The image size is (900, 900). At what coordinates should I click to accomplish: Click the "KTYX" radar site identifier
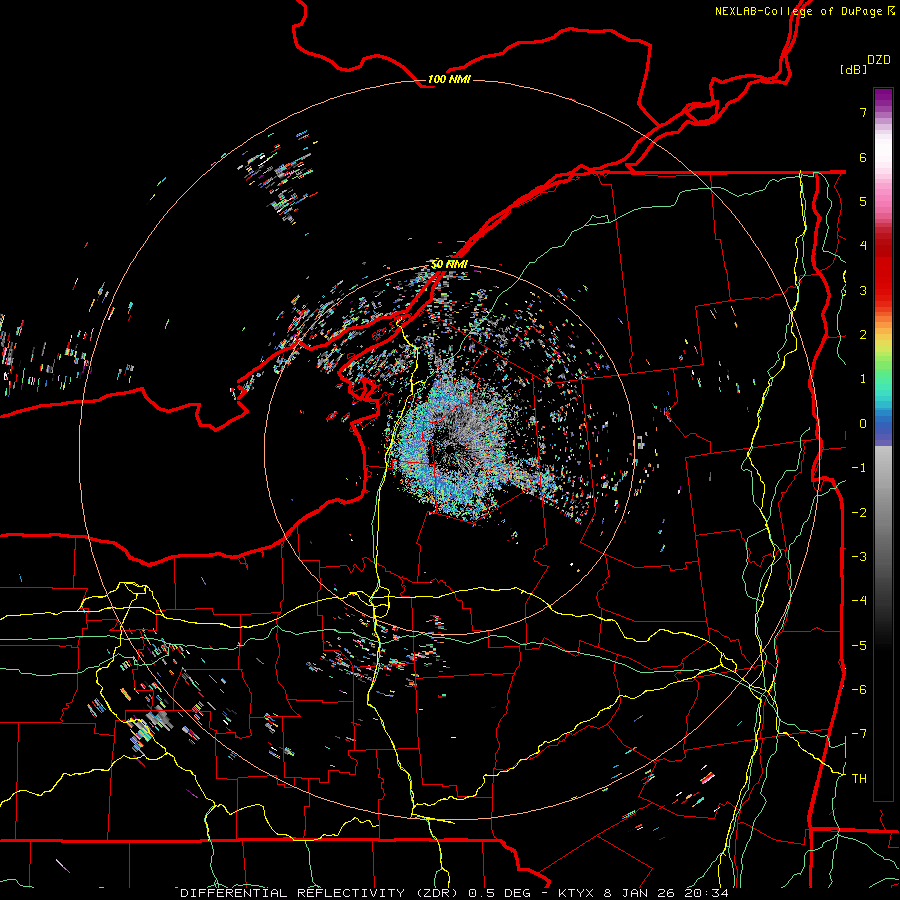coord(577,893)
